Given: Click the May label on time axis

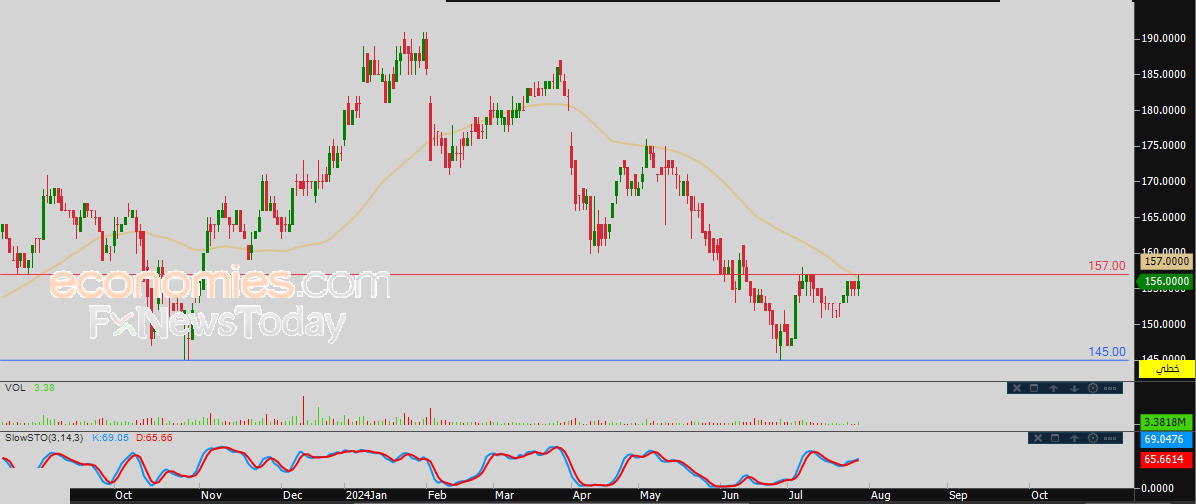Looking at the screenshot, I should pos(650,496).
